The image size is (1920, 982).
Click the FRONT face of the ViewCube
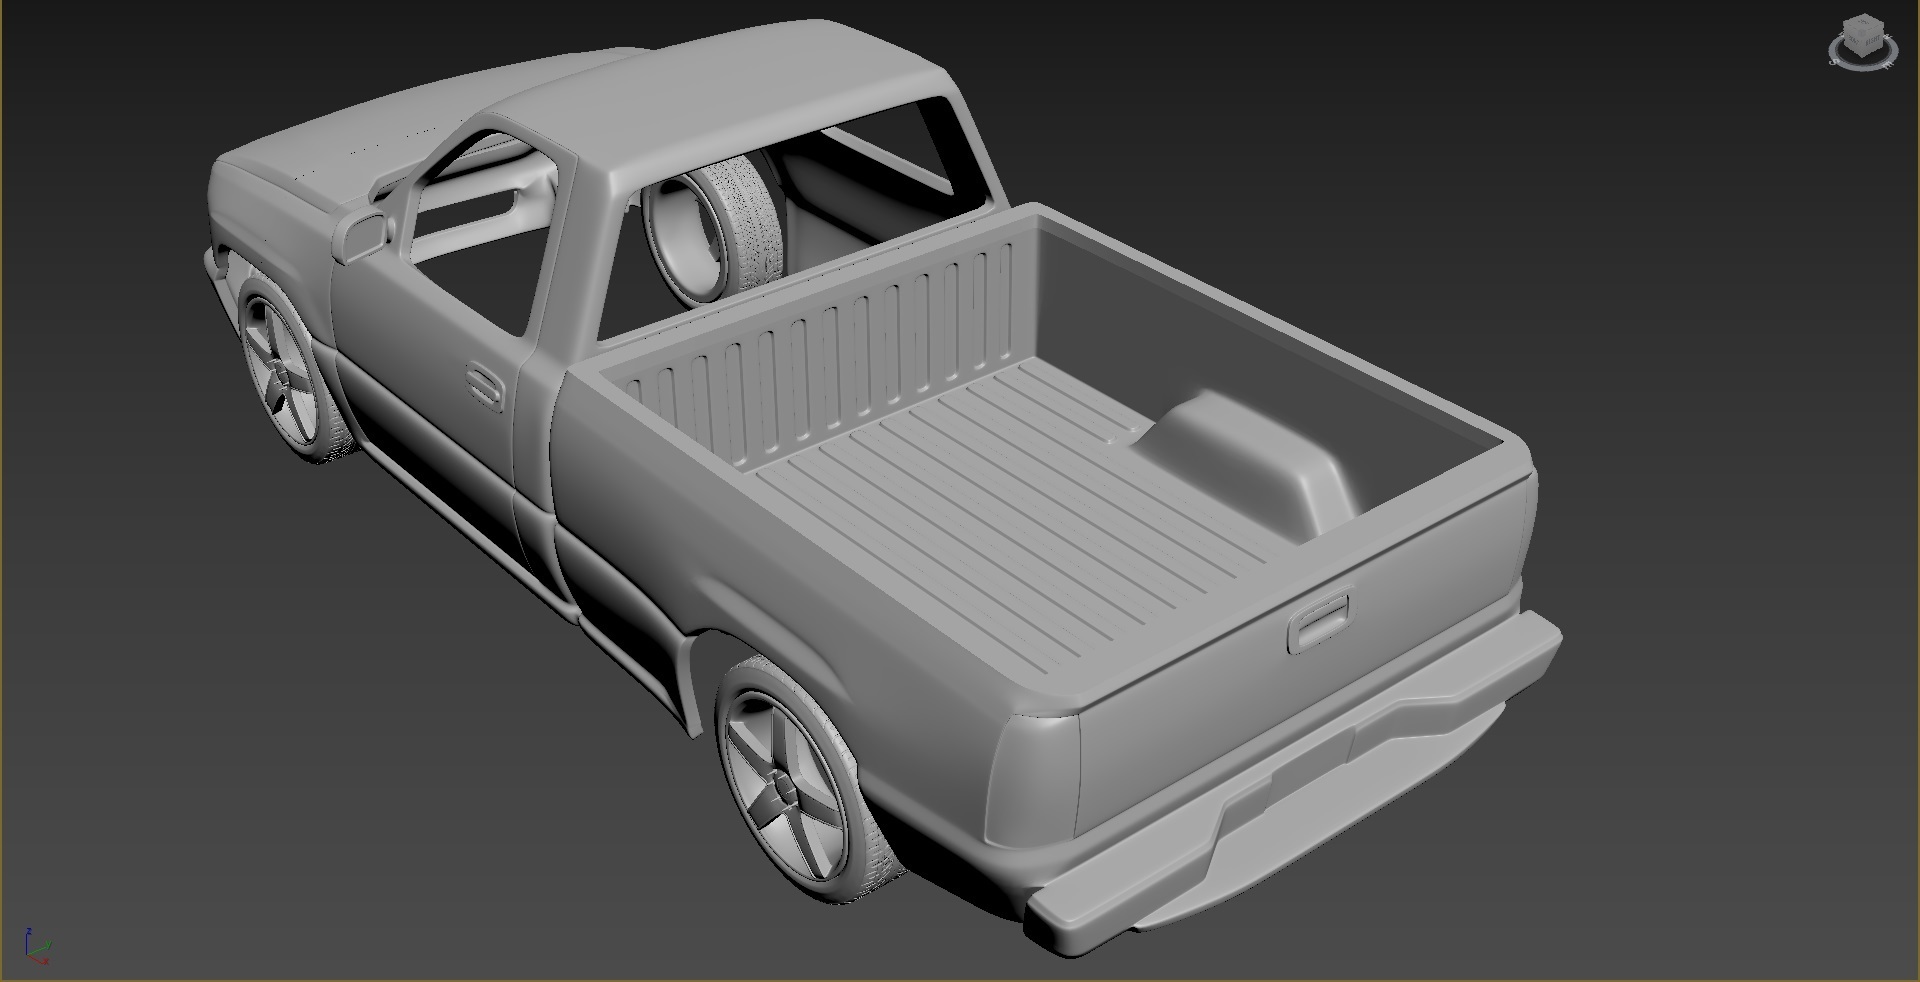tap(1853, 41)
